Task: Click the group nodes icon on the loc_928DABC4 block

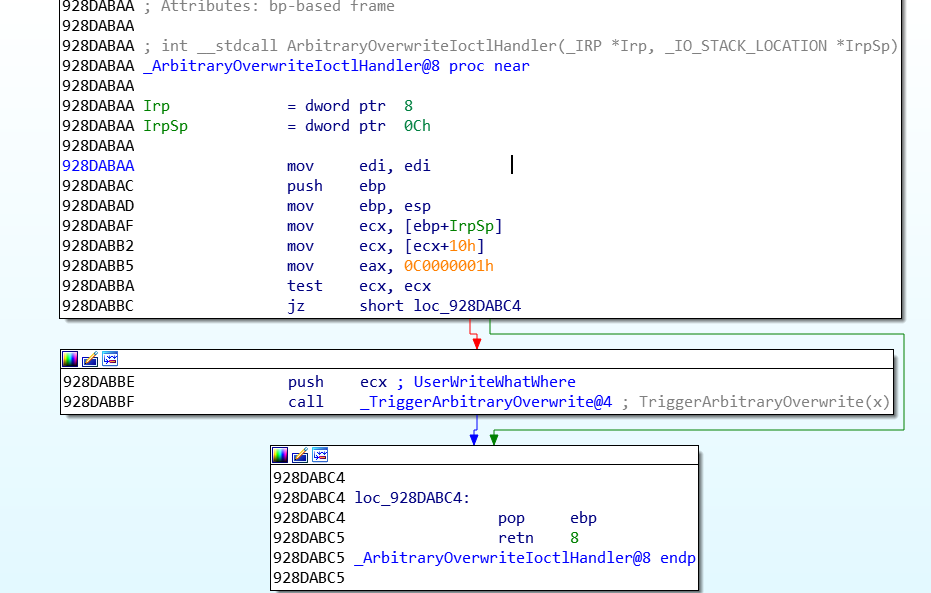Action: (321, 455)
